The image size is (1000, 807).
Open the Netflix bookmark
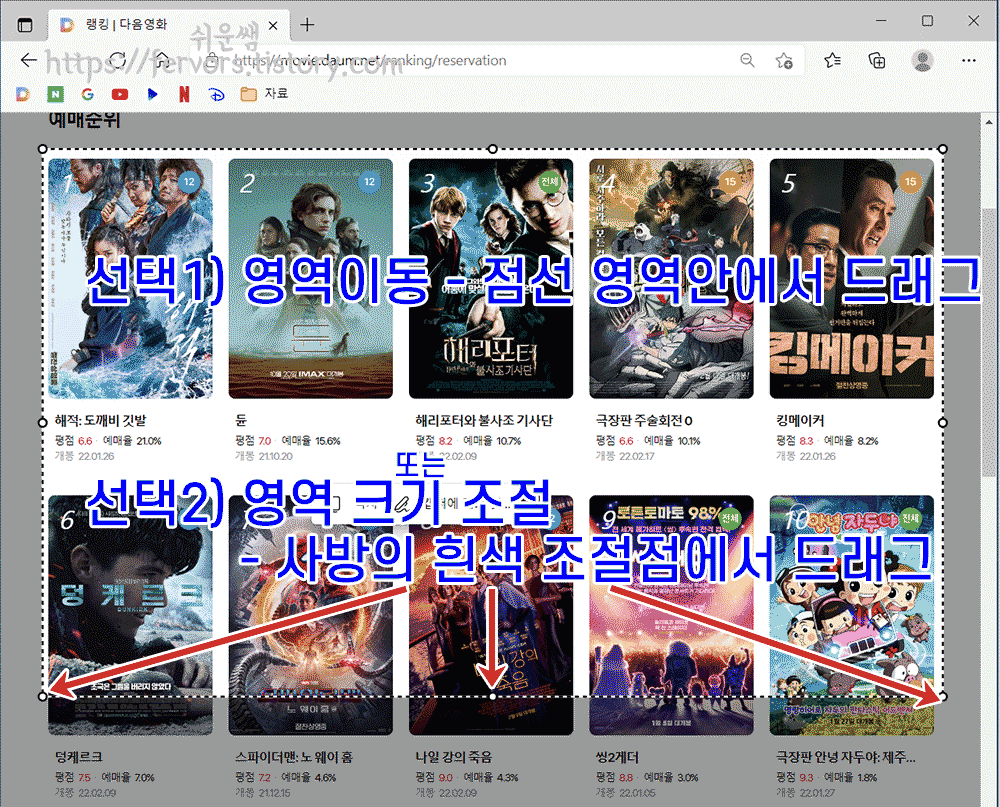click(184, 94)
